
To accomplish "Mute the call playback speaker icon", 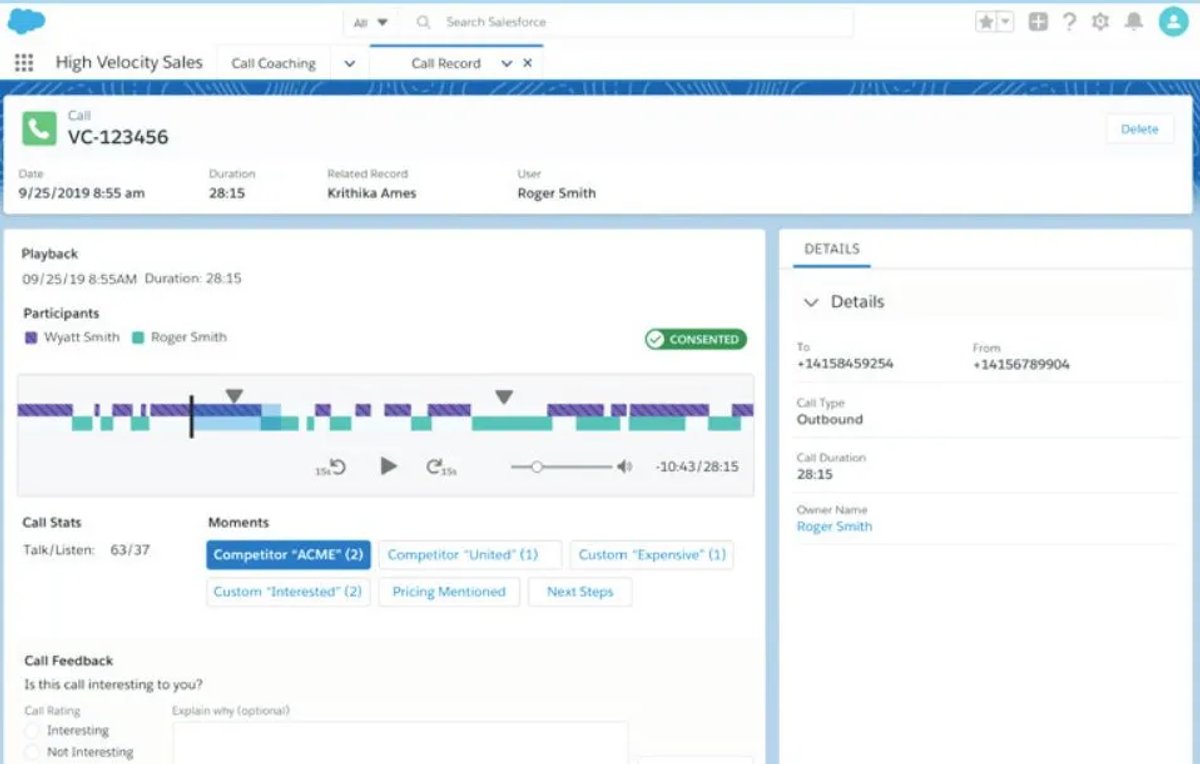I will point(625,467).
